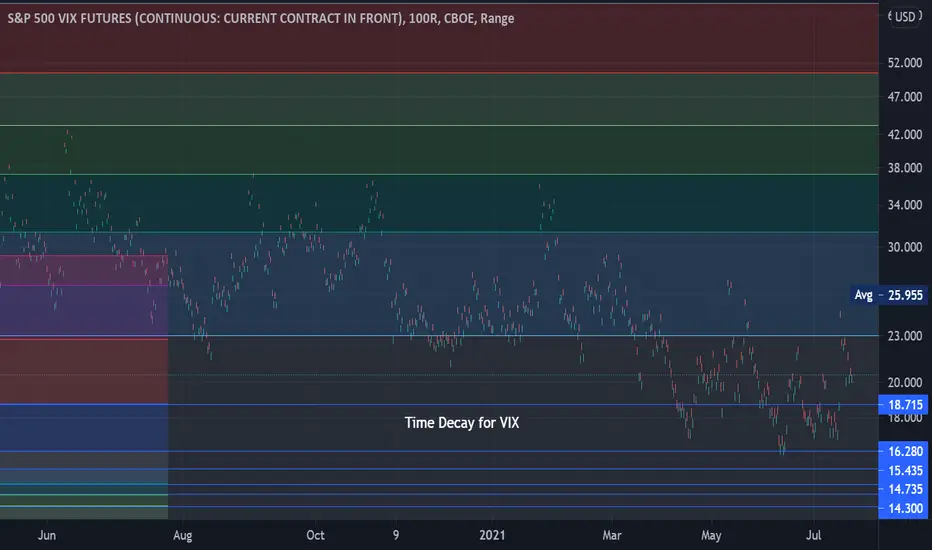
Task: Click the 14.735 price level label
Action: tap(905, 489)
